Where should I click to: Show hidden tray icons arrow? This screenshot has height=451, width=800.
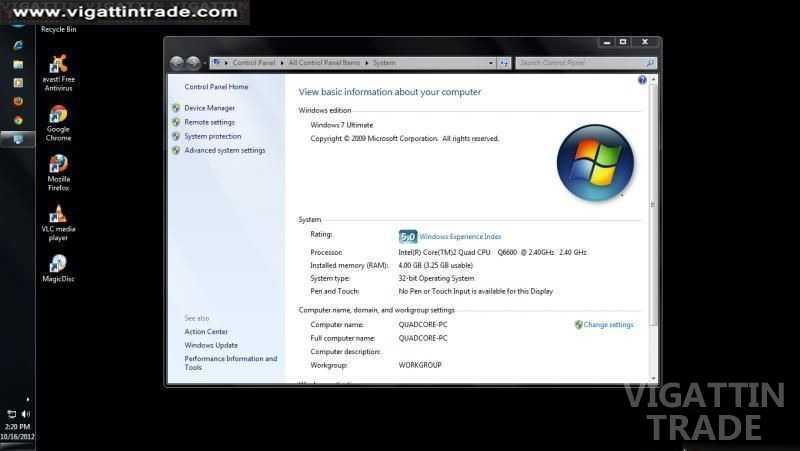[x=28, y=399]
